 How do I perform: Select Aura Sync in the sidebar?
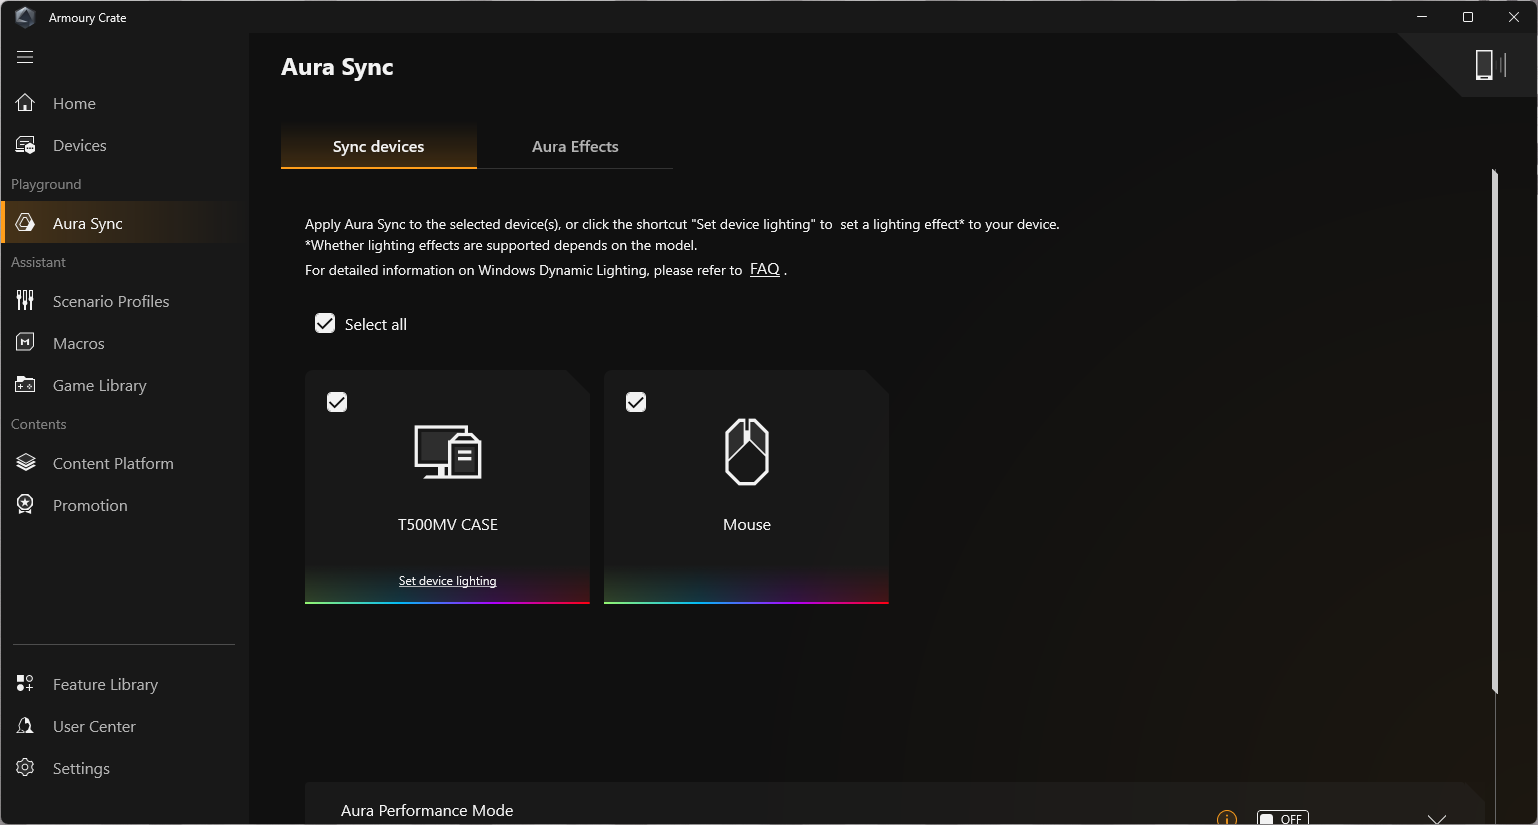coord(125,223)
